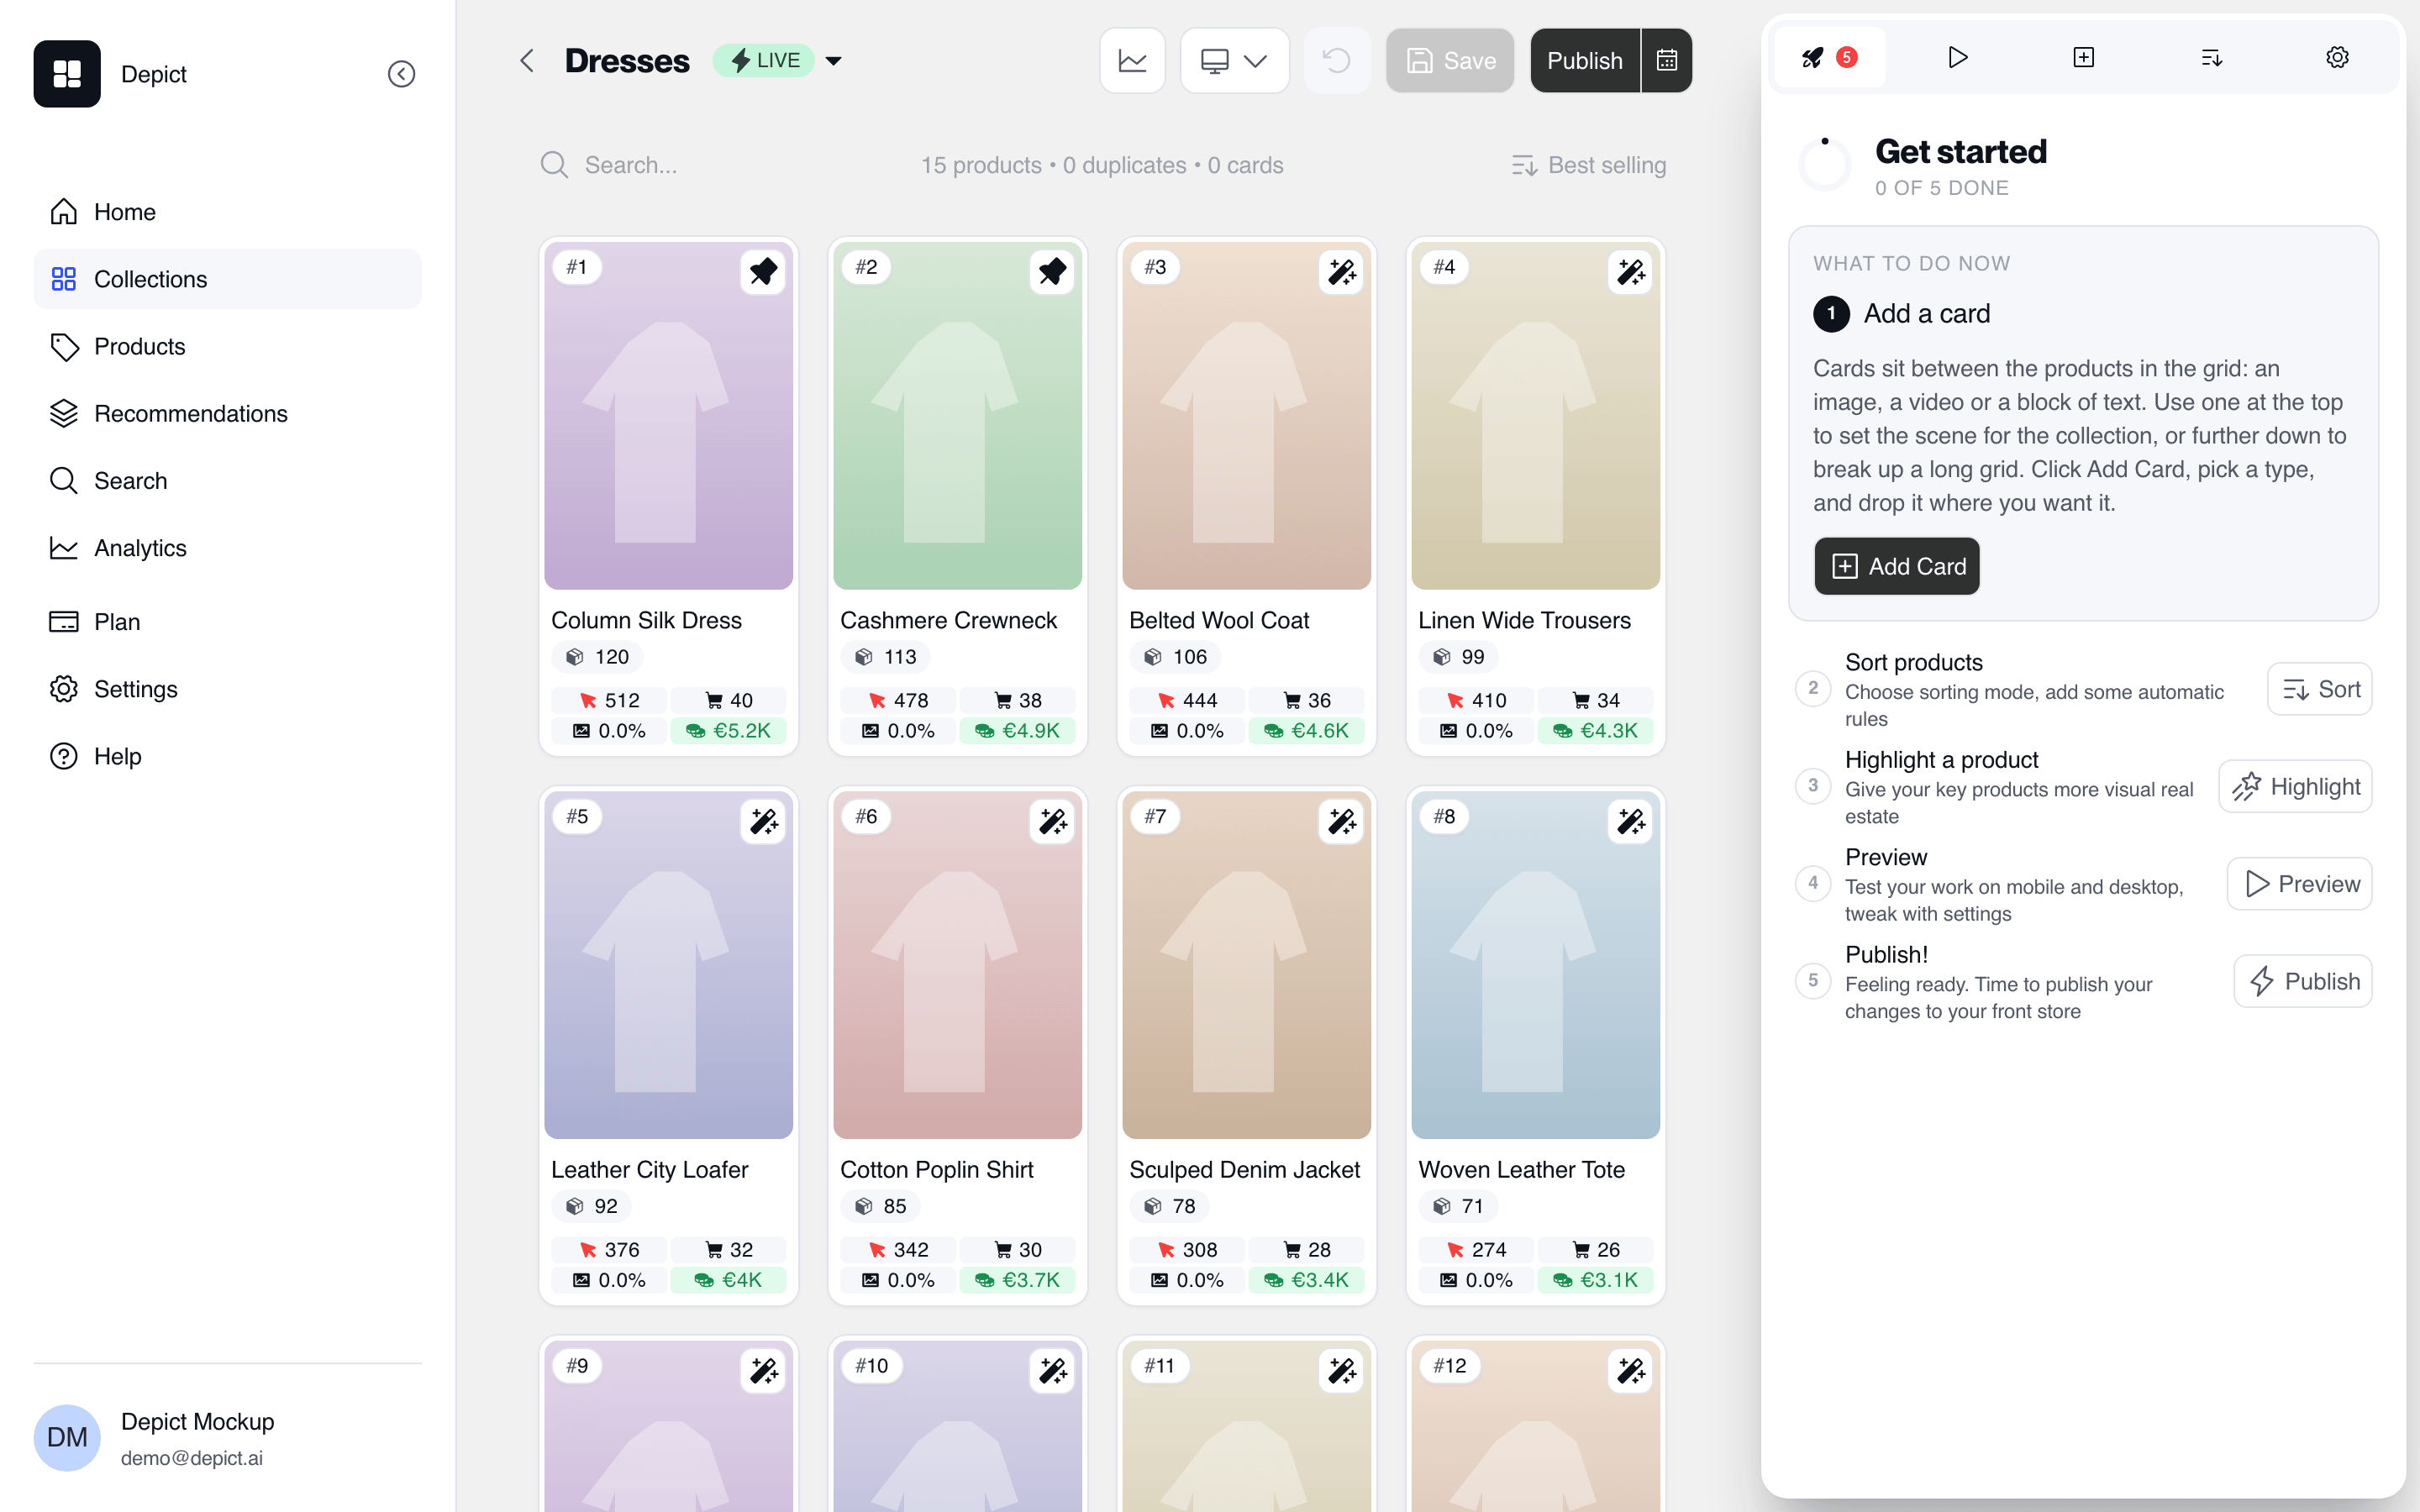Screen dimensions: 2420x1512
Task: Click the Belted Wool Coat product image
Action: coord(1246,416)
